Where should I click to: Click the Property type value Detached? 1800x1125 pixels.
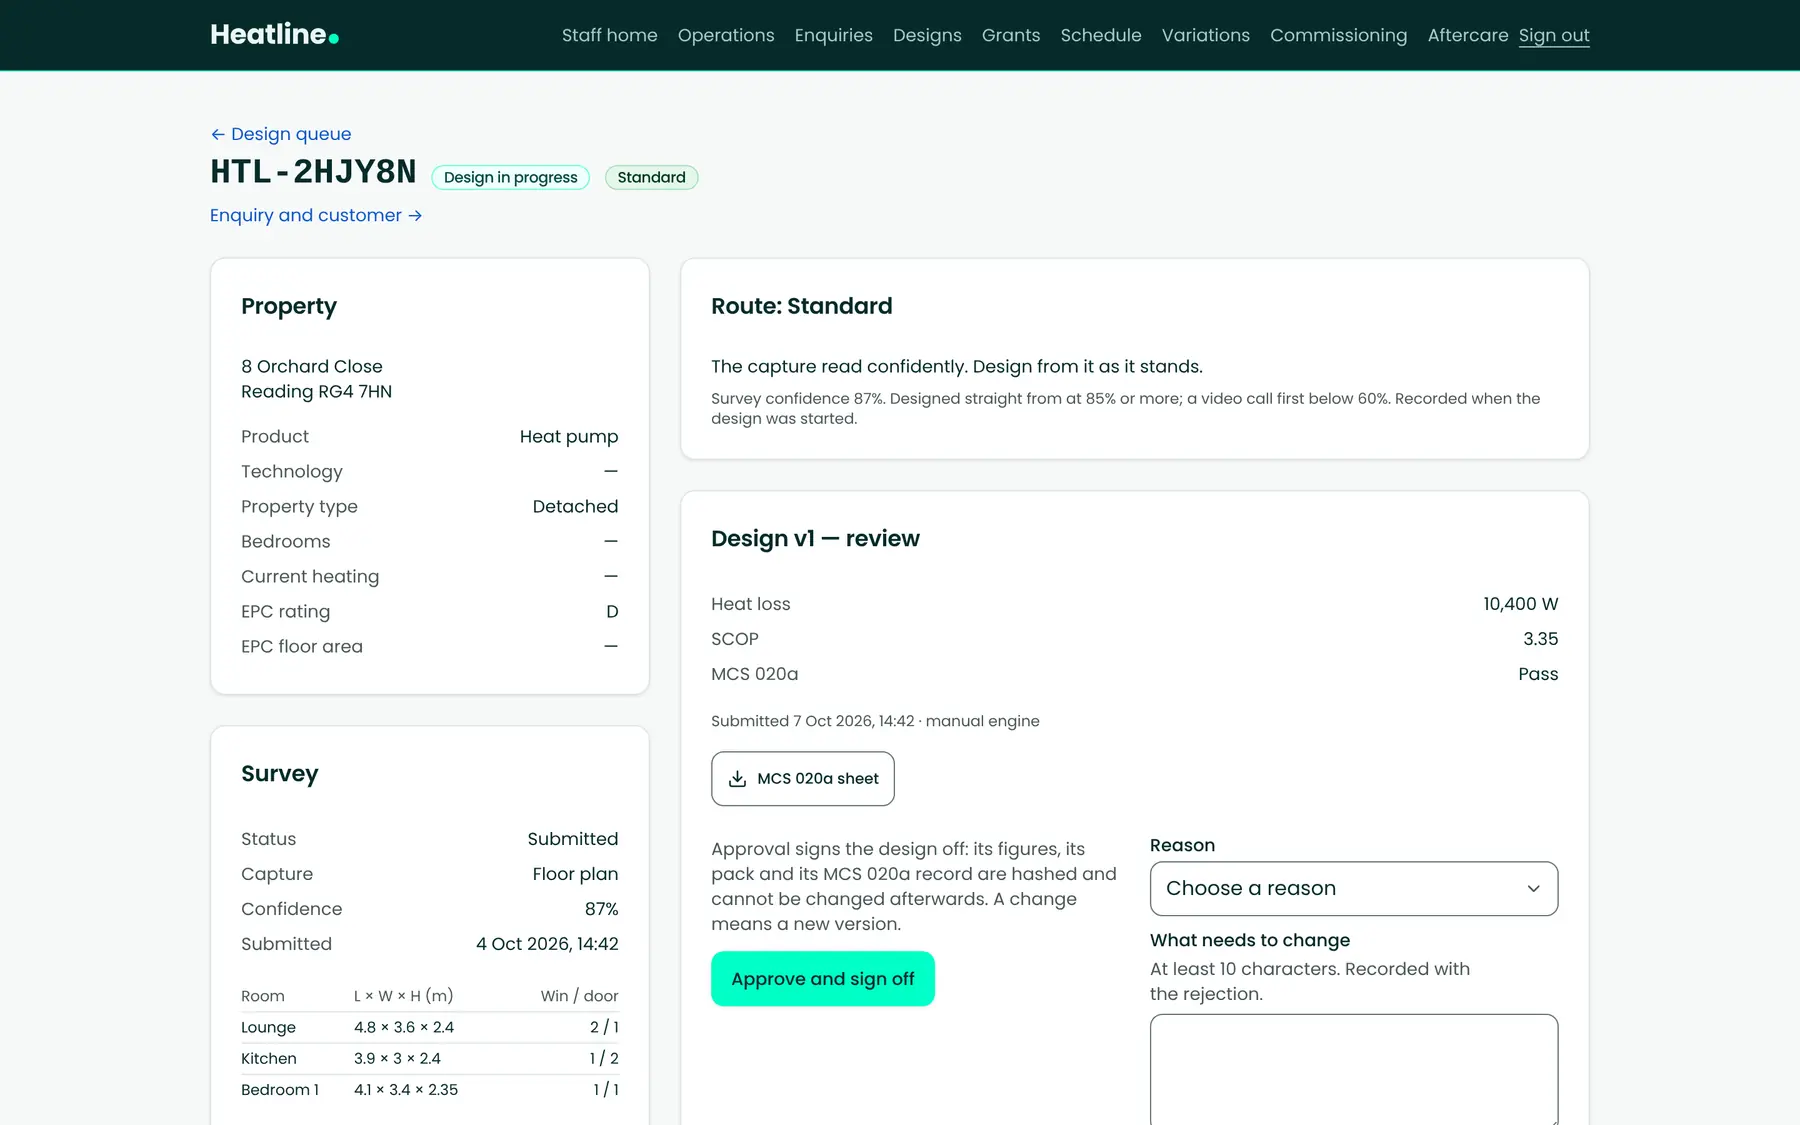575,507
